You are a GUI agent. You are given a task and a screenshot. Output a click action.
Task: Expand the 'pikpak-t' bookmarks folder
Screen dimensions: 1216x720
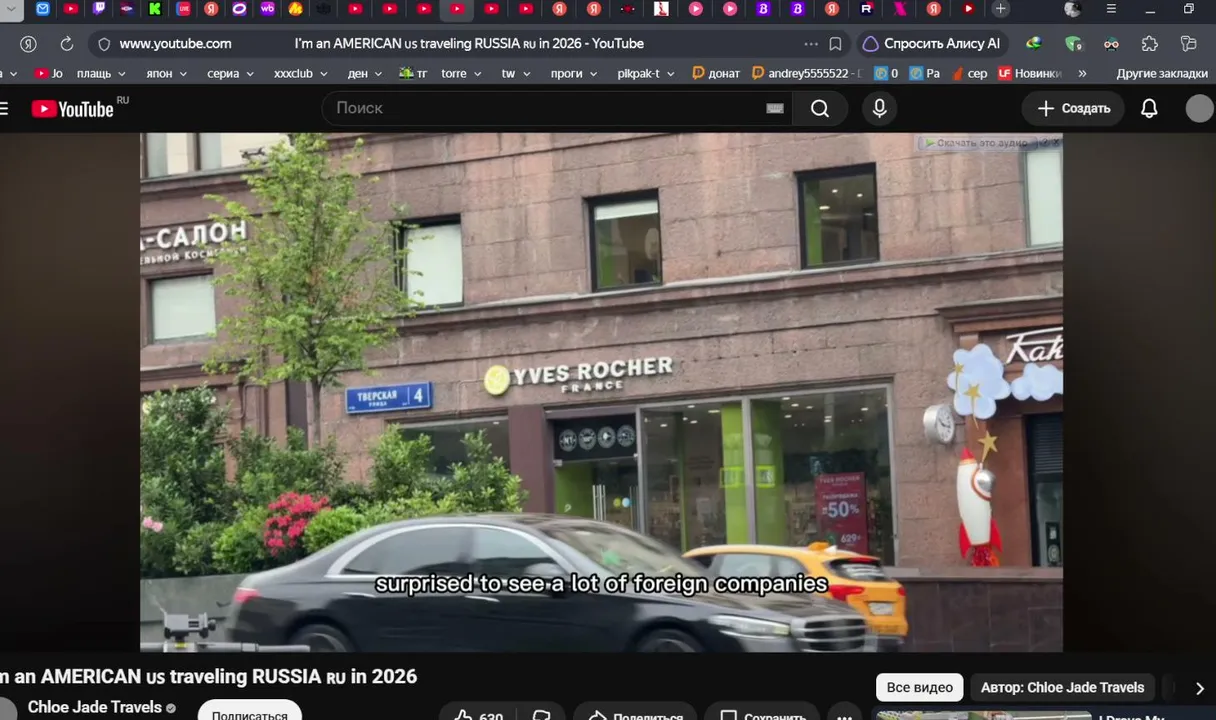pos(646,74)
